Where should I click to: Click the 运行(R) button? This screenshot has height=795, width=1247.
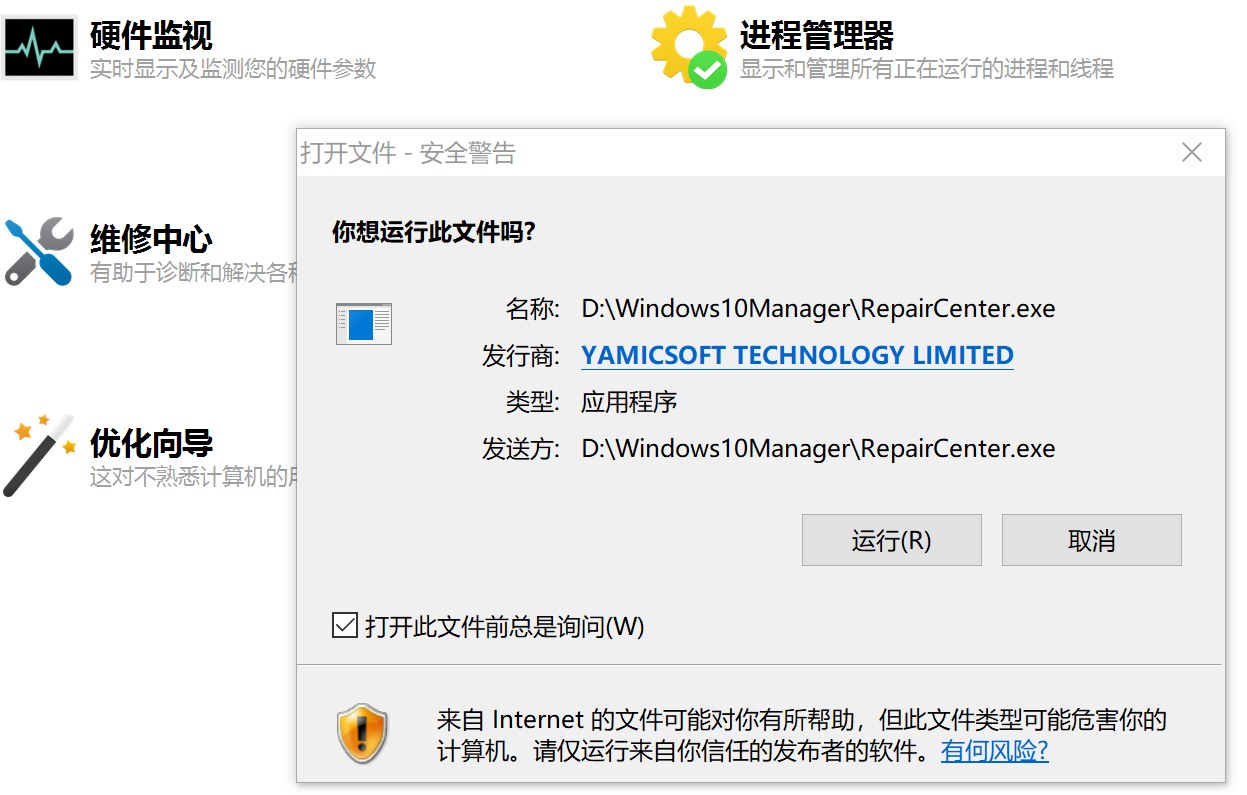(892, 540)
